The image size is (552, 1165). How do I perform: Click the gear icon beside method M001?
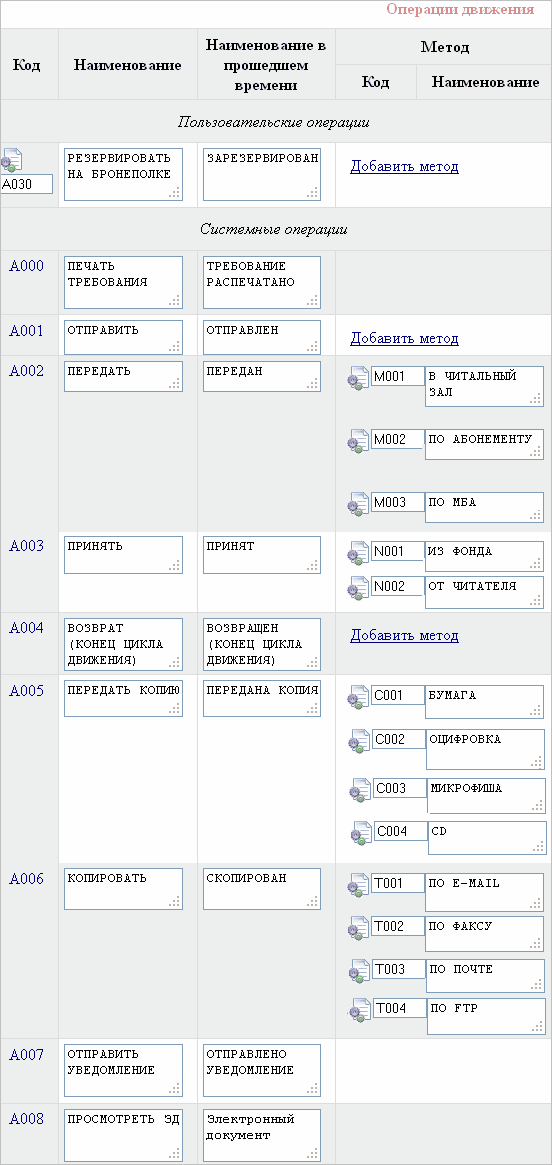359,379
